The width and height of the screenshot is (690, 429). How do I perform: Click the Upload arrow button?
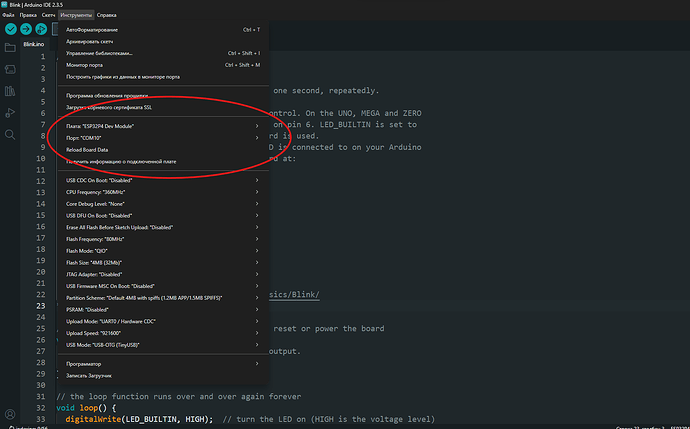[26, 29]
